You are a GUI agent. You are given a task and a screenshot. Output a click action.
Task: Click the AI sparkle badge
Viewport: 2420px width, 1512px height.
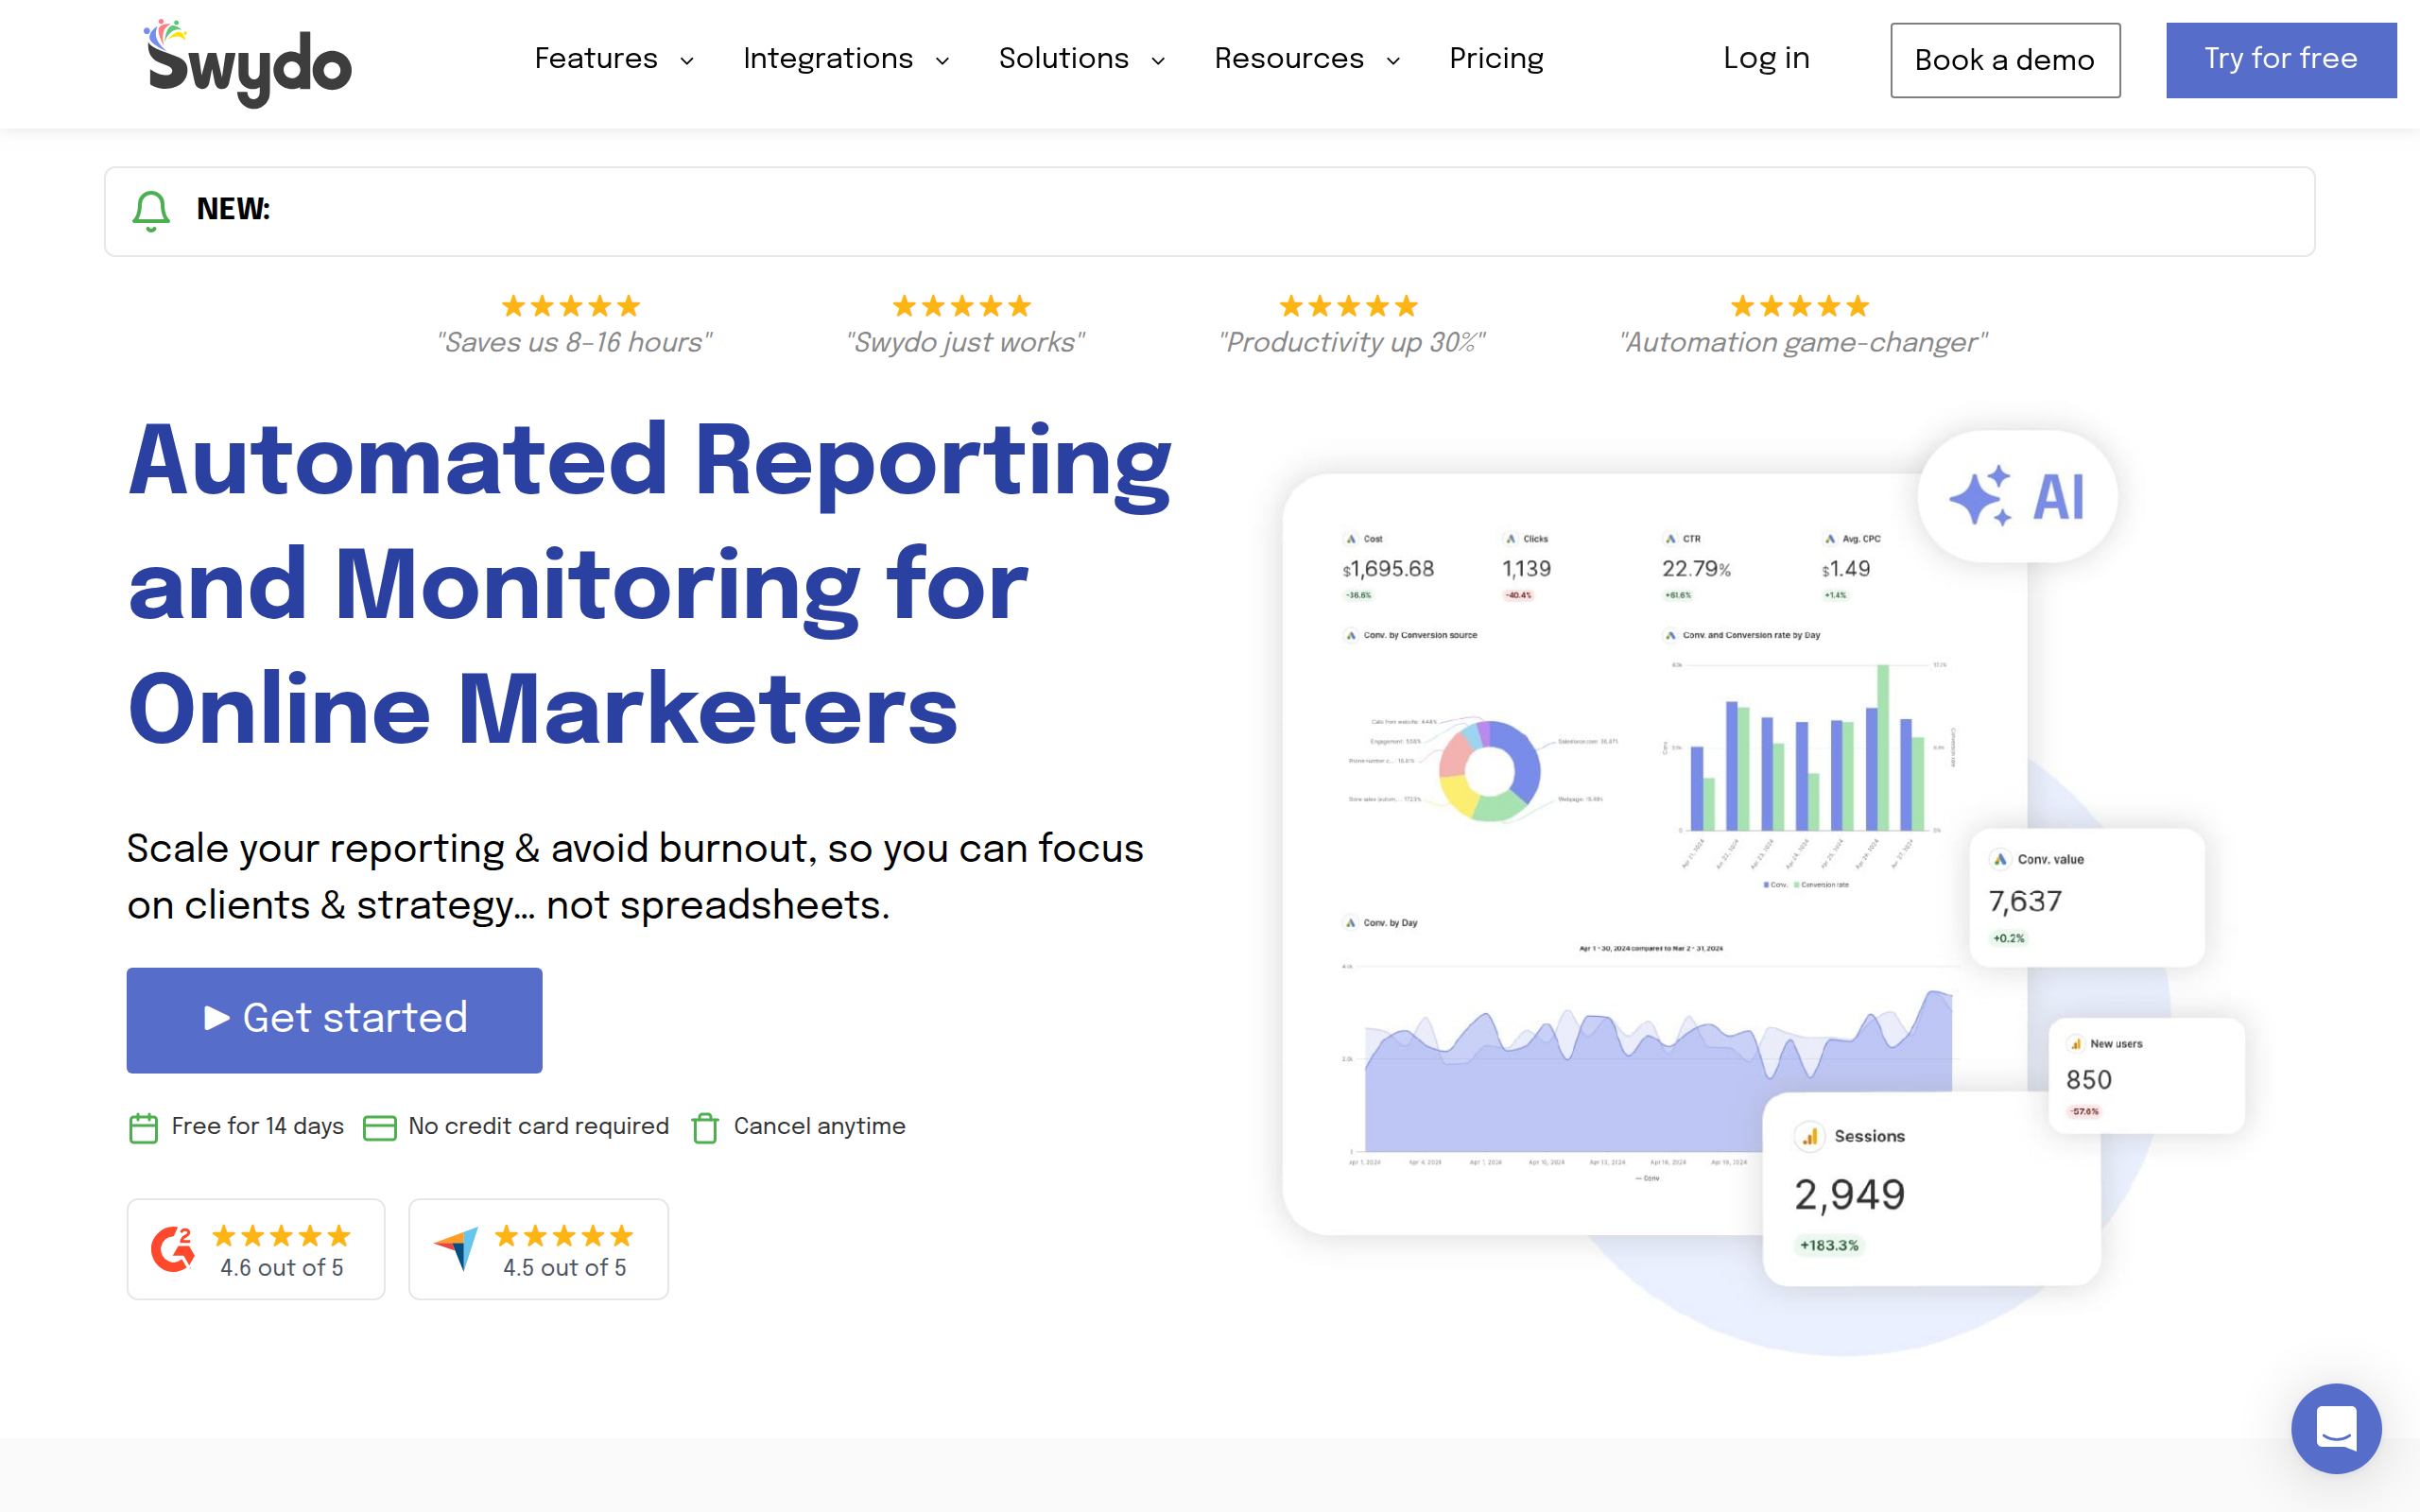pyautogui.click(x=2017, y=496)
